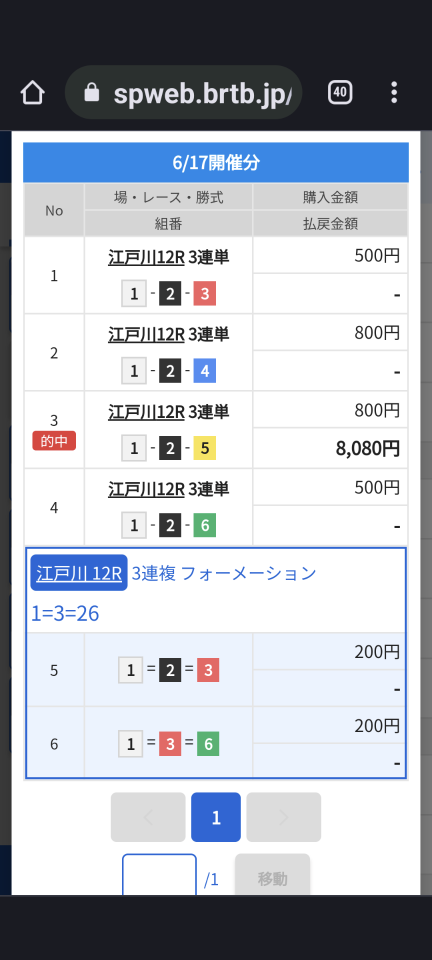
Task: Open the browser three-dot menu
Action: point(394,92)
